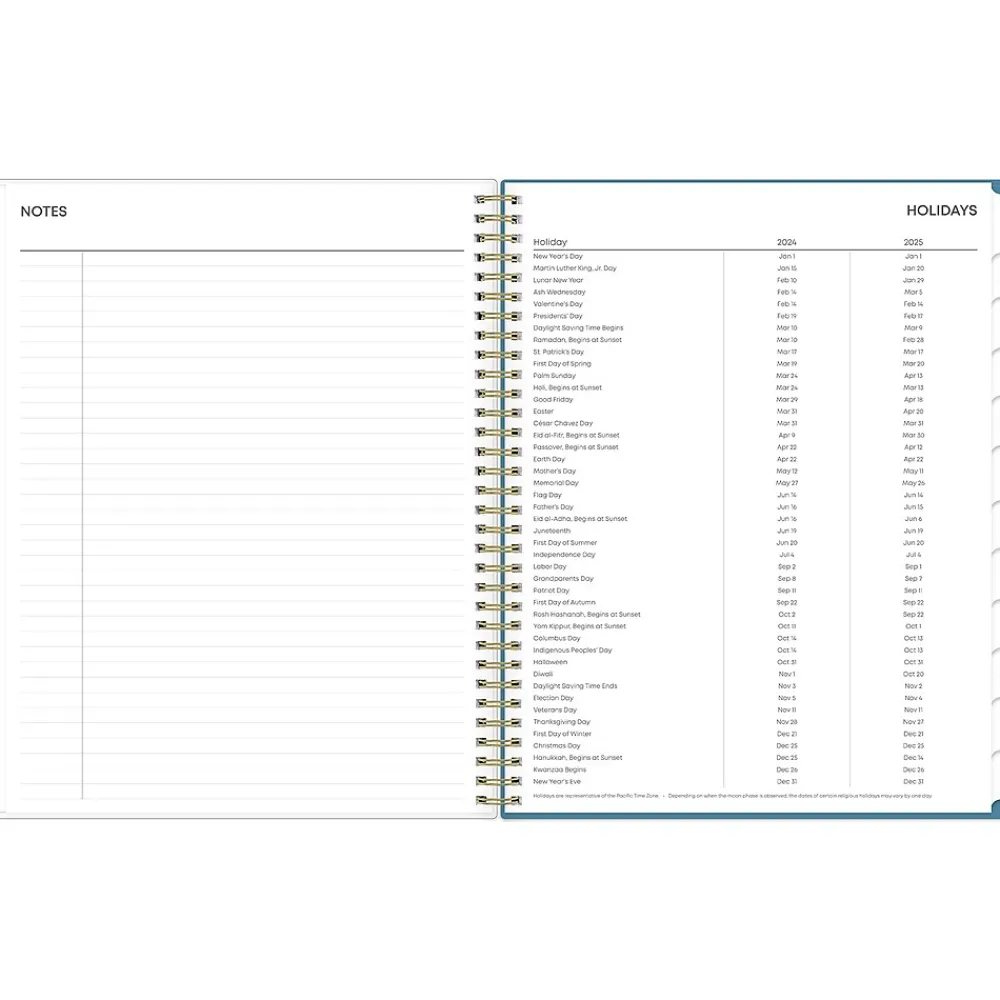The width and height of the screenshot is (1000, 1000).
Task: Click the Memorial Day holiday entry
Action: pyautogui.click(x=556, y=483)
